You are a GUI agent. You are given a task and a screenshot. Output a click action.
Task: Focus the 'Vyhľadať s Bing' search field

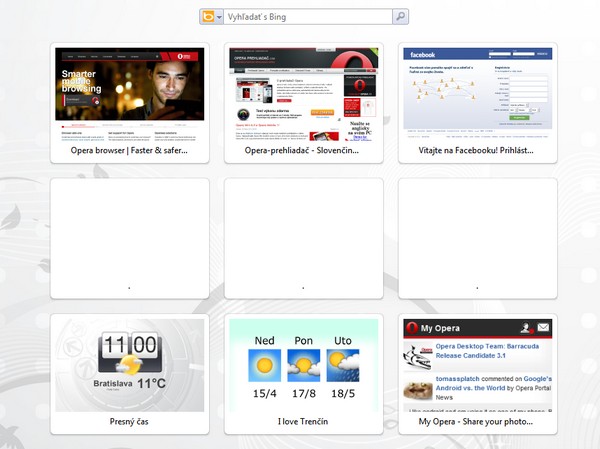(308, 17)
